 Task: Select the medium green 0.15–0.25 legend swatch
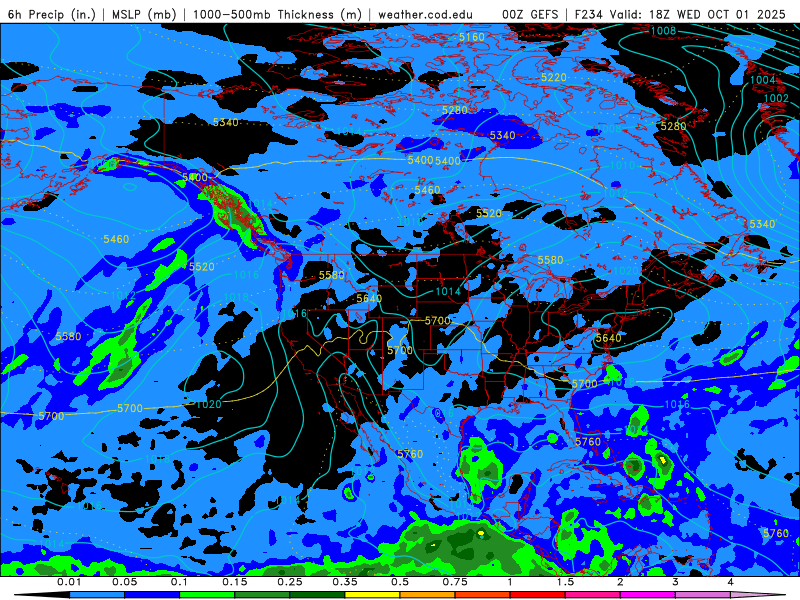[x=262, y=595]
